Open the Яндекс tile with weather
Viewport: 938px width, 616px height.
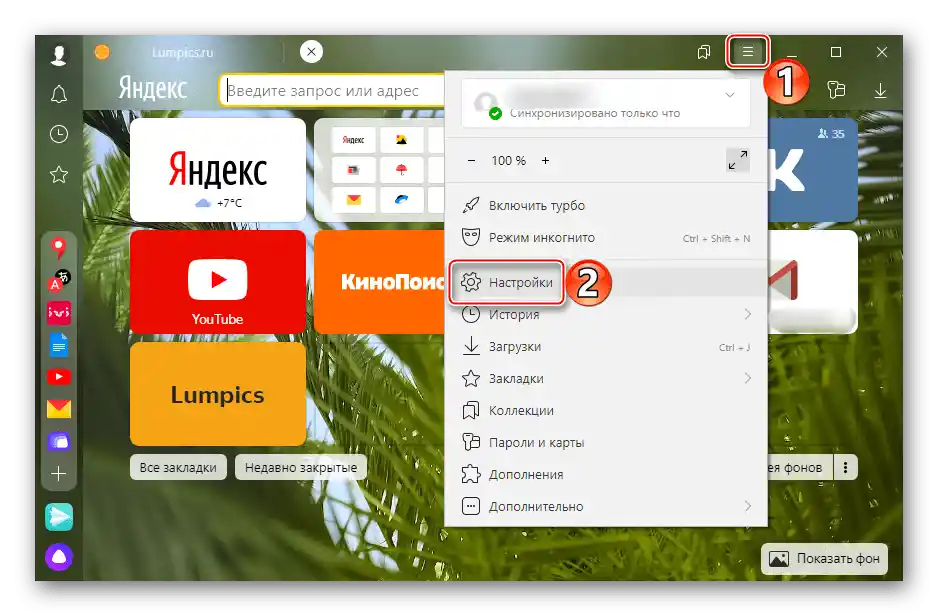click(x=218, y=170)
